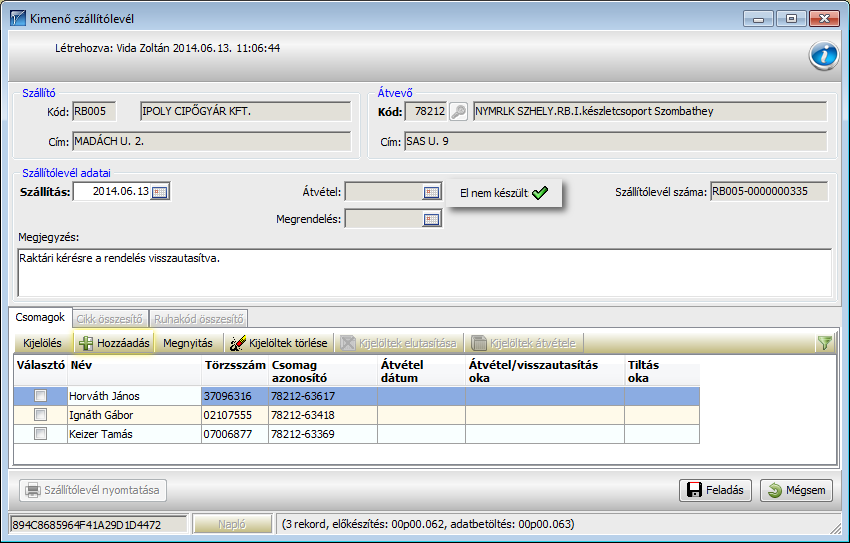The image size is (850, 543).
Task: Click the NYMRLK SZHELY recipient name field
Action: 650,112
